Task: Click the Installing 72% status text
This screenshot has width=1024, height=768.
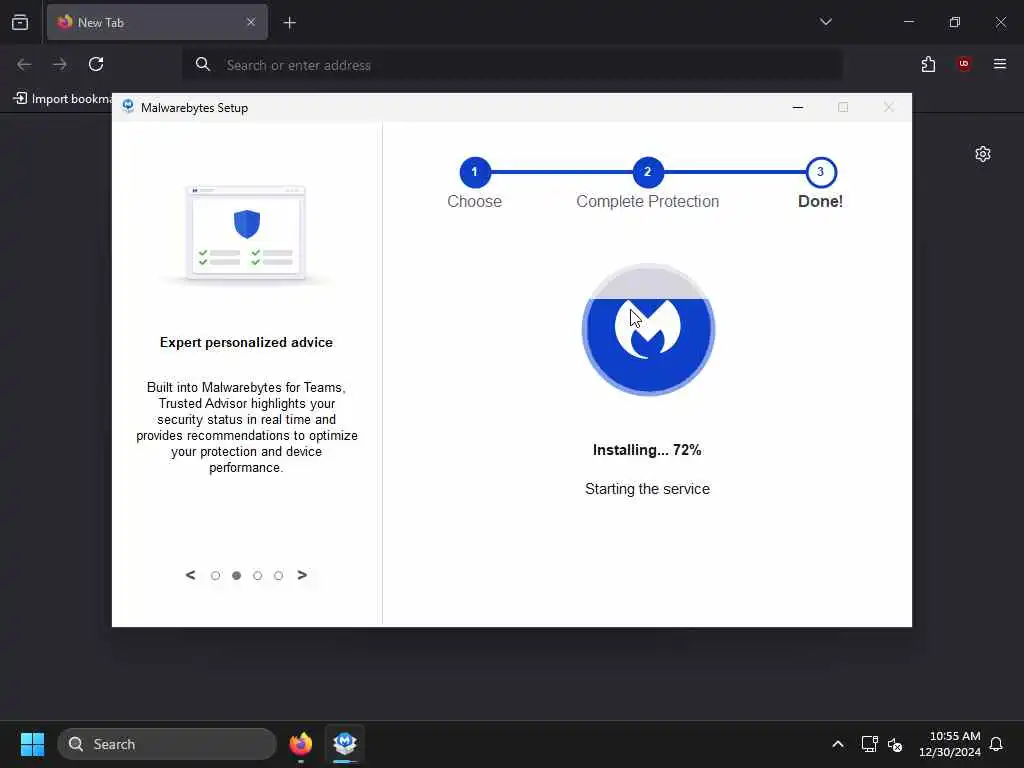Action: (647, 450)
